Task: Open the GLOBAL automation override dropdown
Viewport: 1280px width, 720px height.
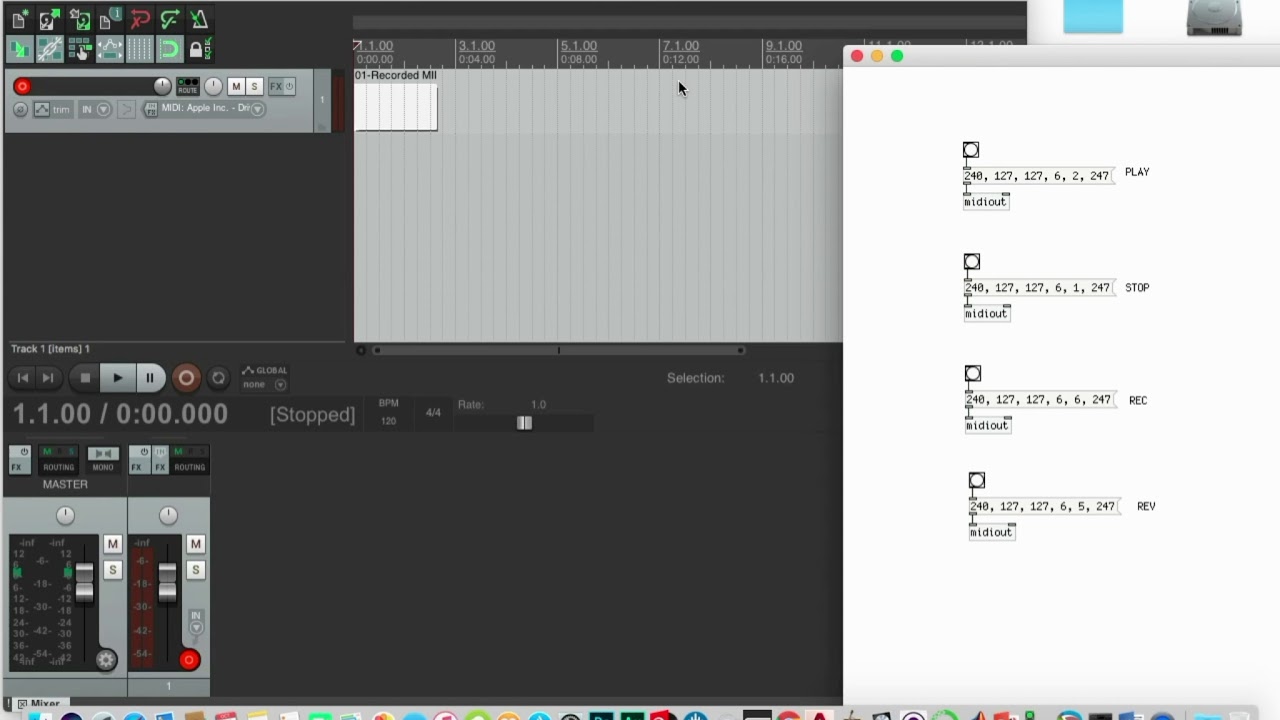Action: (264, 377)
